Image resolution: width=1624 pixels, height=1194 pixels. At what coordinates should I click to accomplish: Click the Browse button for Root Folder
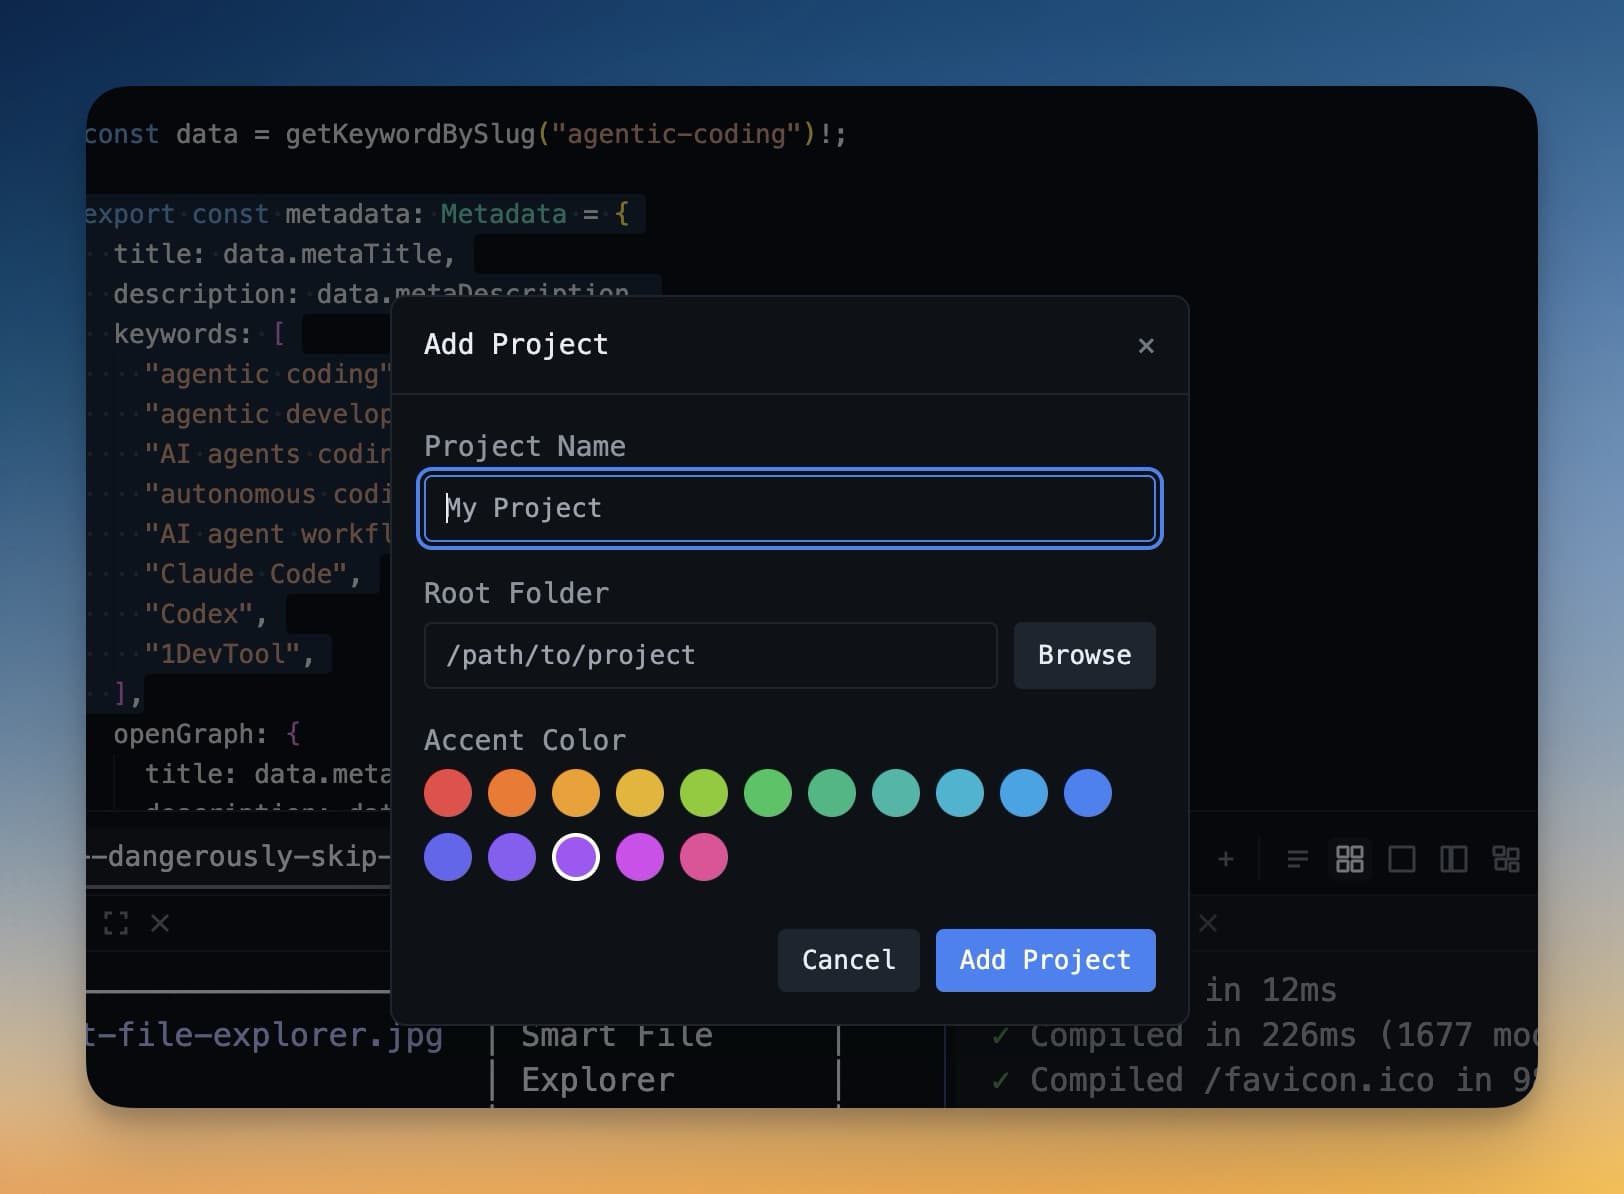click(1084, 656)
